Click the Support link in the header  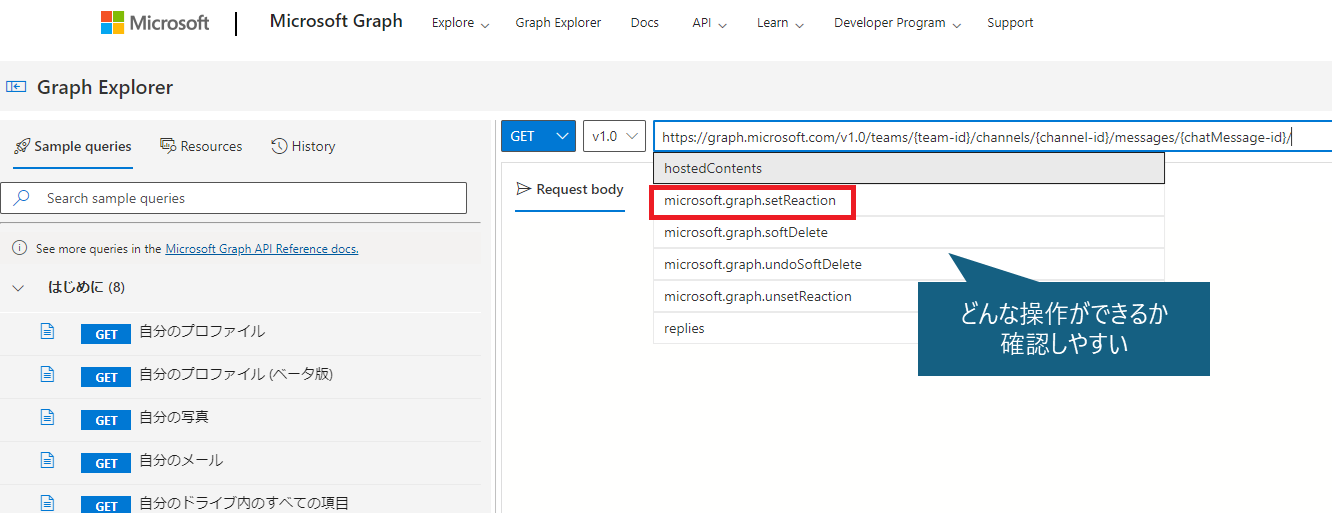pyautogui.click(x=1010, y=23)
